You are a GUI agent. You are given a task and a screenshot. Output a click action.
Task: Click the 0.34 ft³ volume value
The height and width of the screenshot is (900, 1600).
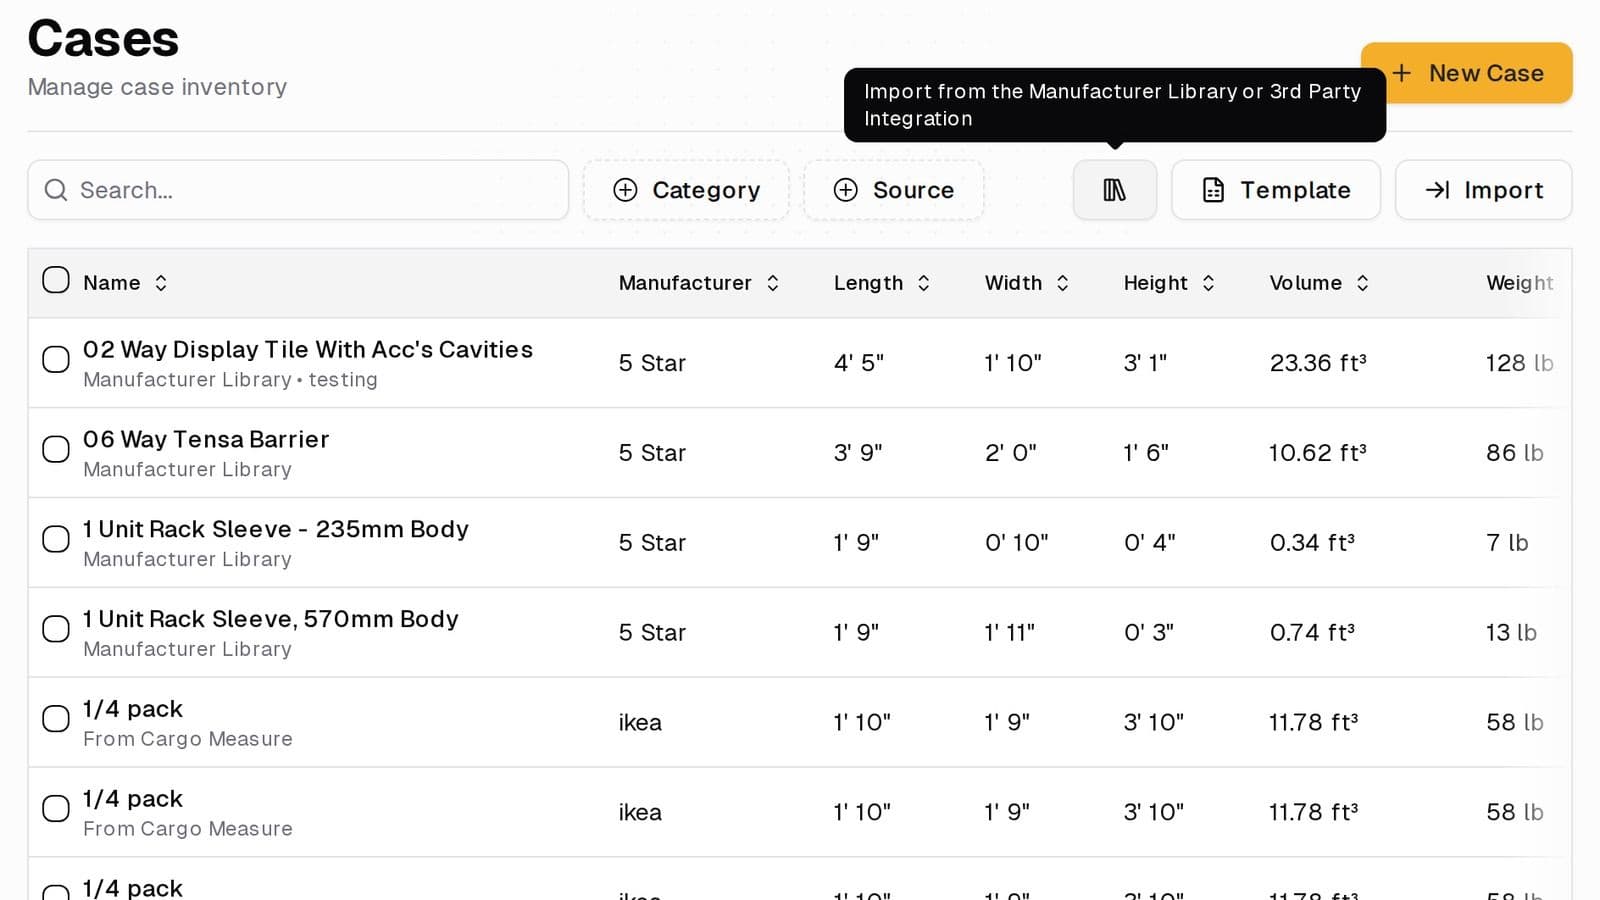tap(1313, 543)
